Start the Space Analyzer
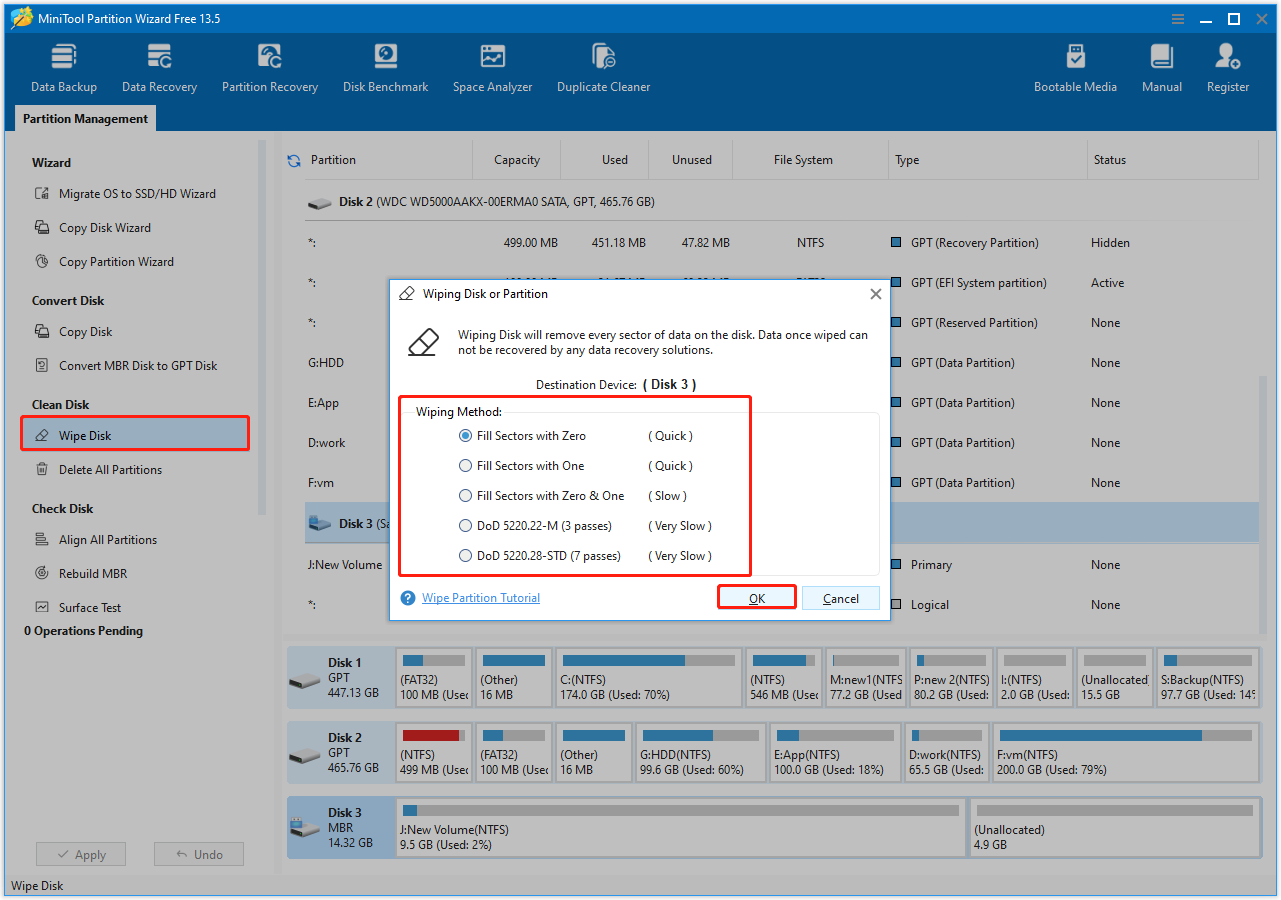 pyautogui.click(x=492, y=65)
